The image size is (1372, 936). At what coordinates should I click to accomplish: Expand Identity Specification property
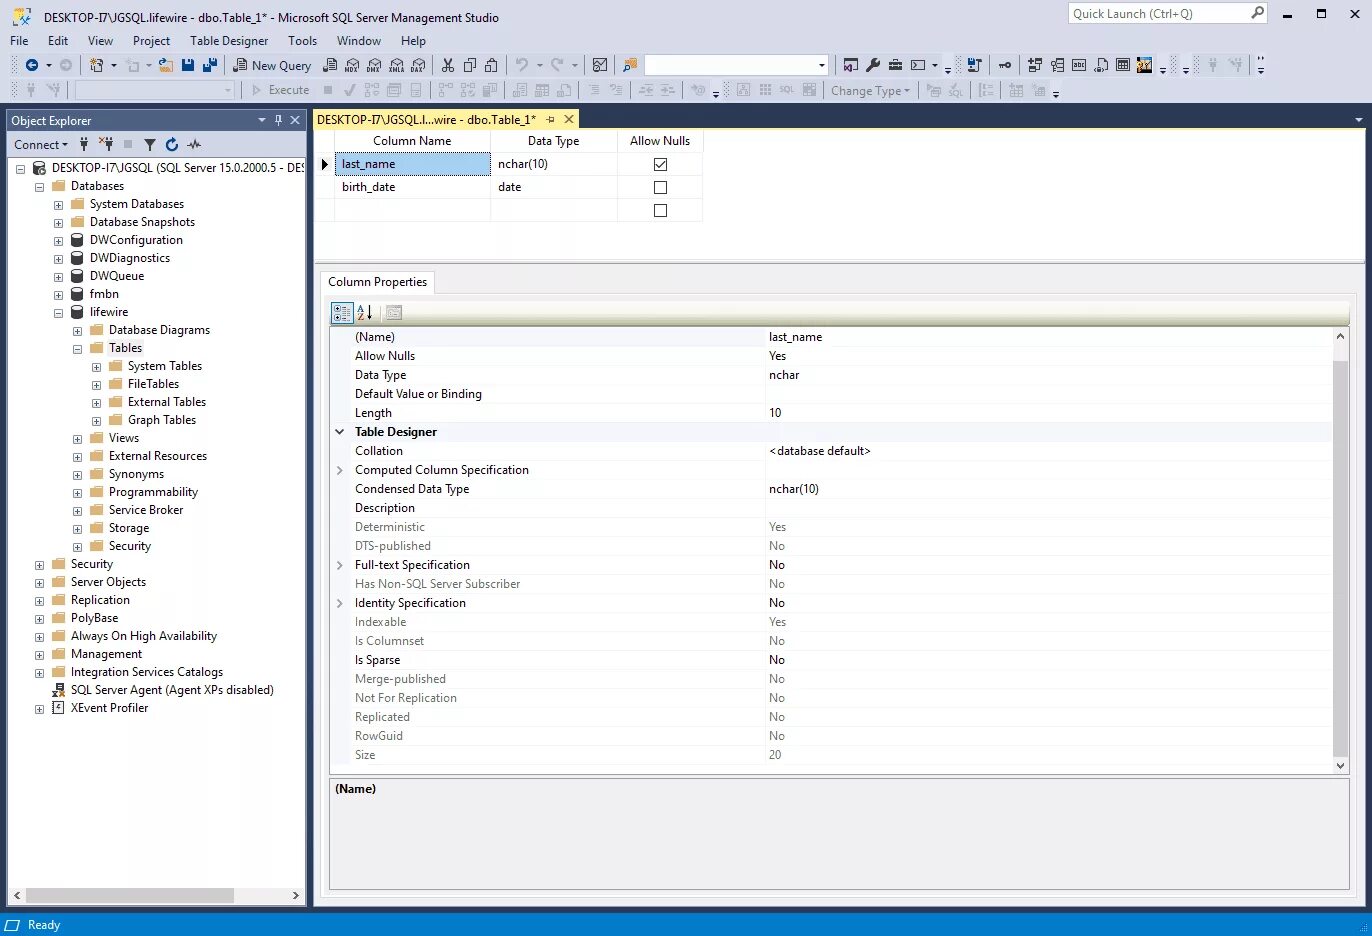click(x=340, y=603)
